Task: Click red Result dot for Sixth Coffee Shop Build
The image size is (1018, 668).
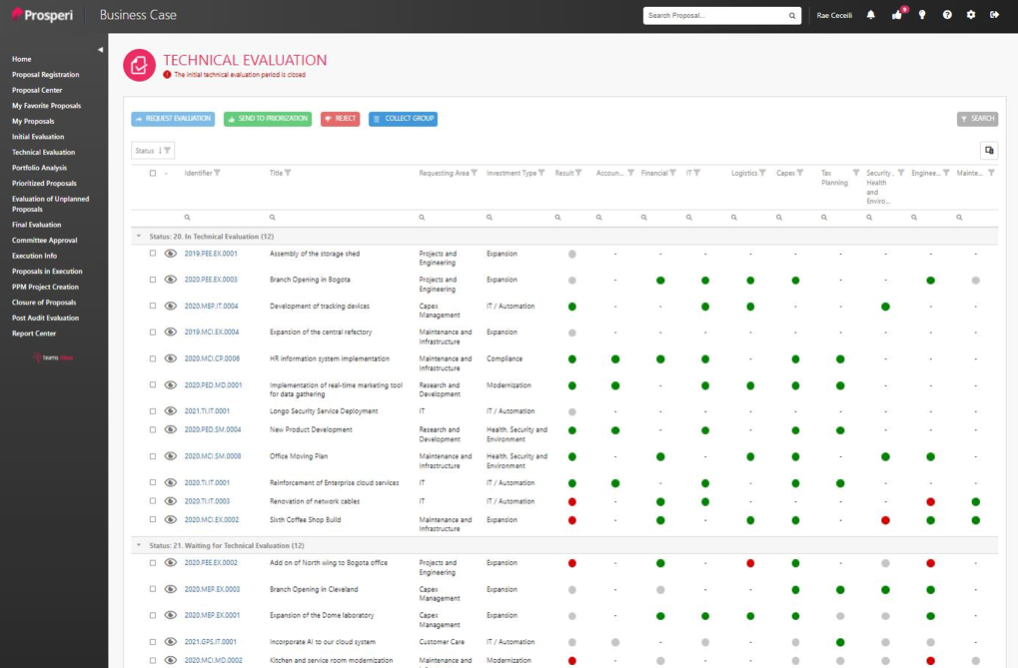Action: click(572, 520)
